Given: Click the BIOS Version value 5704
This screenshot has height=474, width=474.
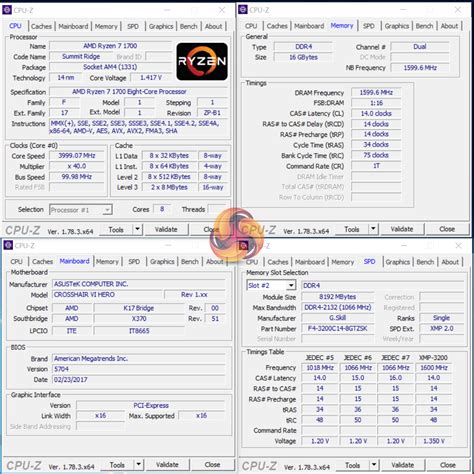Looking at the screenshot, I should [x=139, y=369].
